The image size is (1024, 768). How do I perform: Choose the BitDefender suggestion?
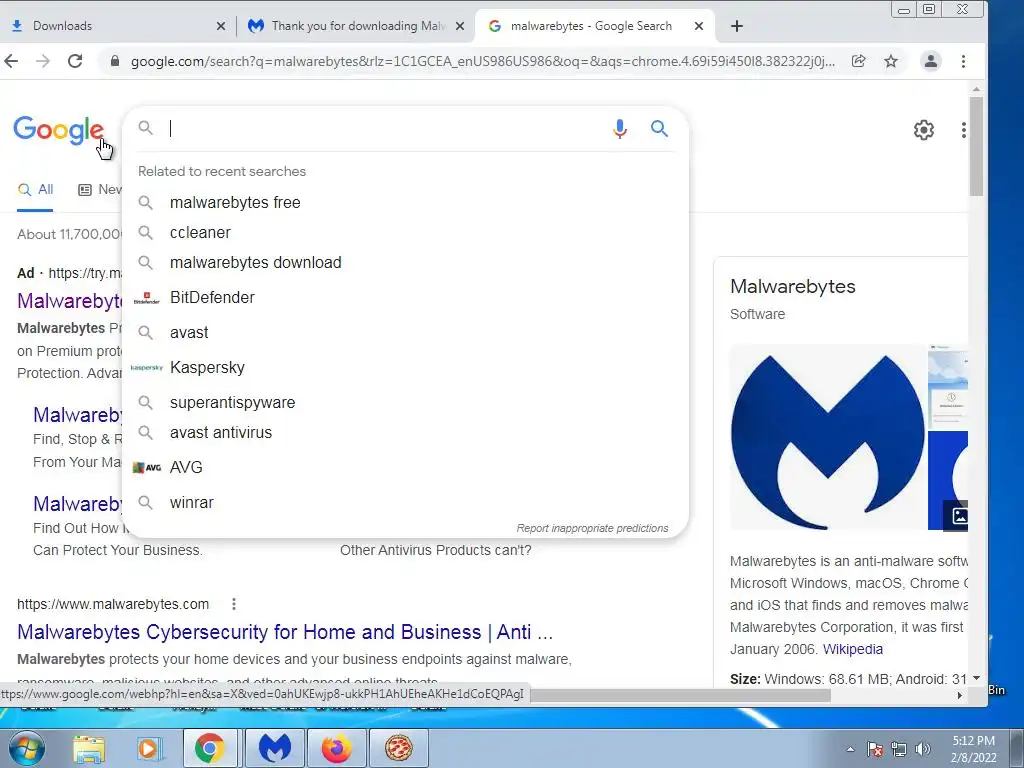pos(405,298)
